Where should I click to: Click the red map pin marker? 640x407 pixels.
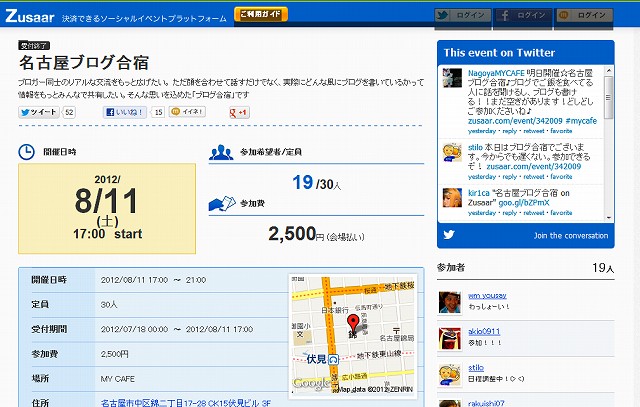(x=353, y=323)
